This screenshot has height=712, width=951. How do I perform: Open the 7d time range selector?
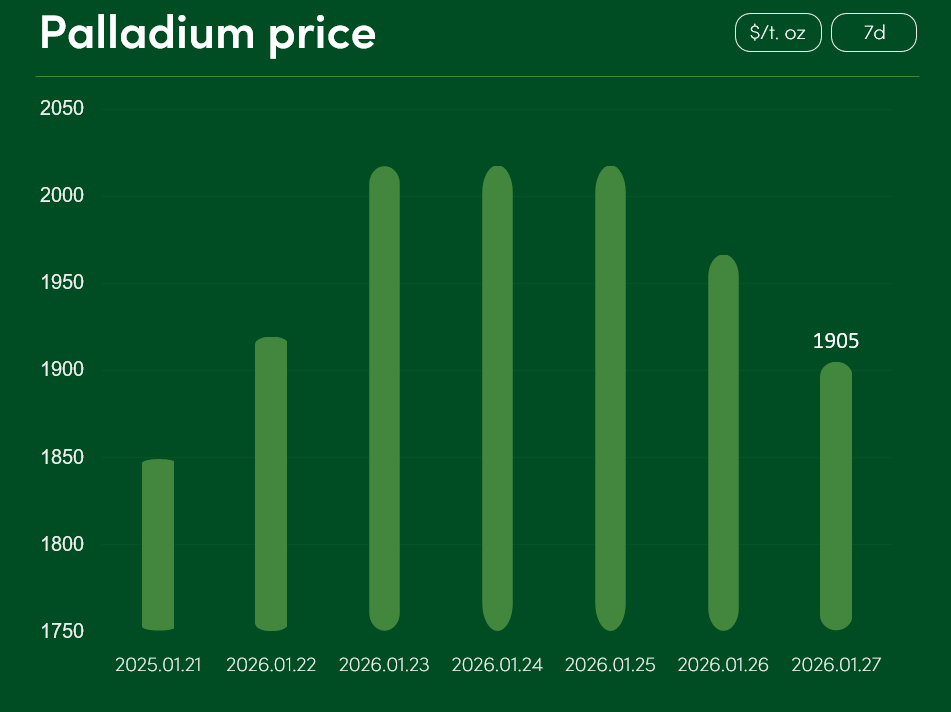coord(873,32)
